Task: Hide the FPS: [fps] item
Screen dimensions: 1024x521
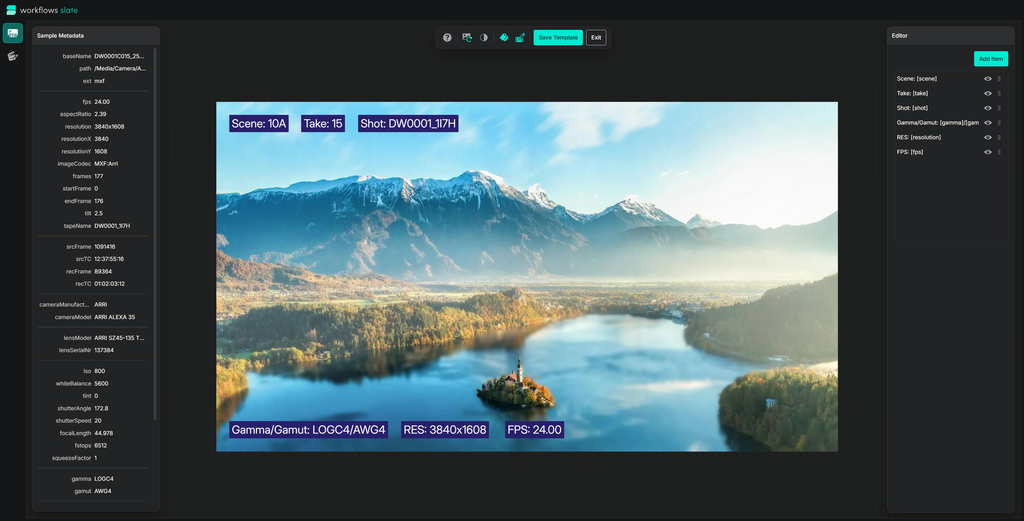Action: 988,152
